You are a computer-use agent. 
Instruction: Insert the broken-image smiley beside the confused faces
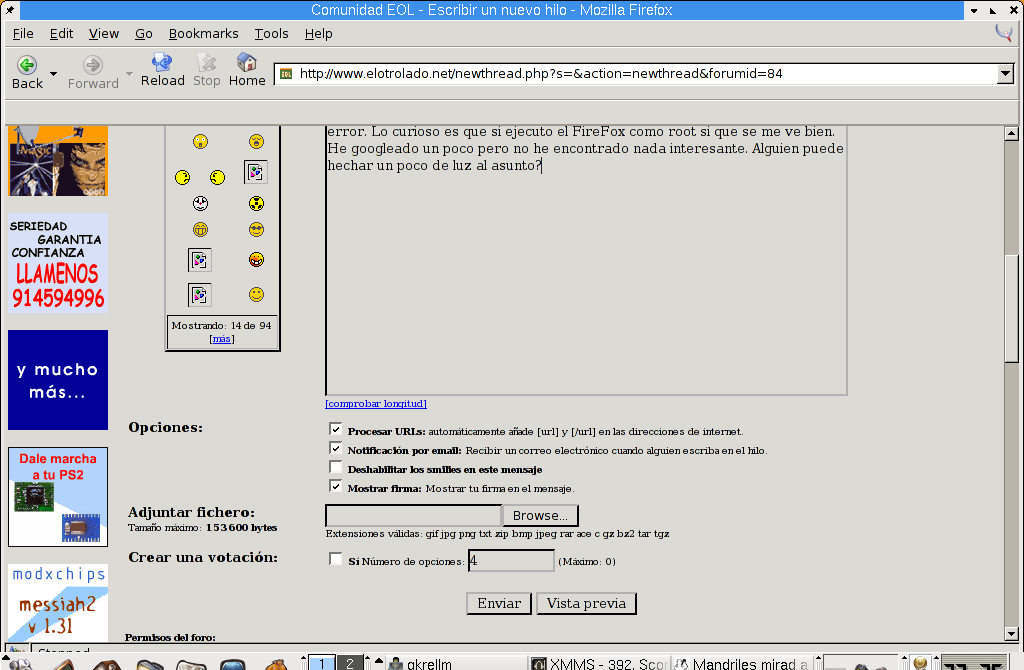255,172
